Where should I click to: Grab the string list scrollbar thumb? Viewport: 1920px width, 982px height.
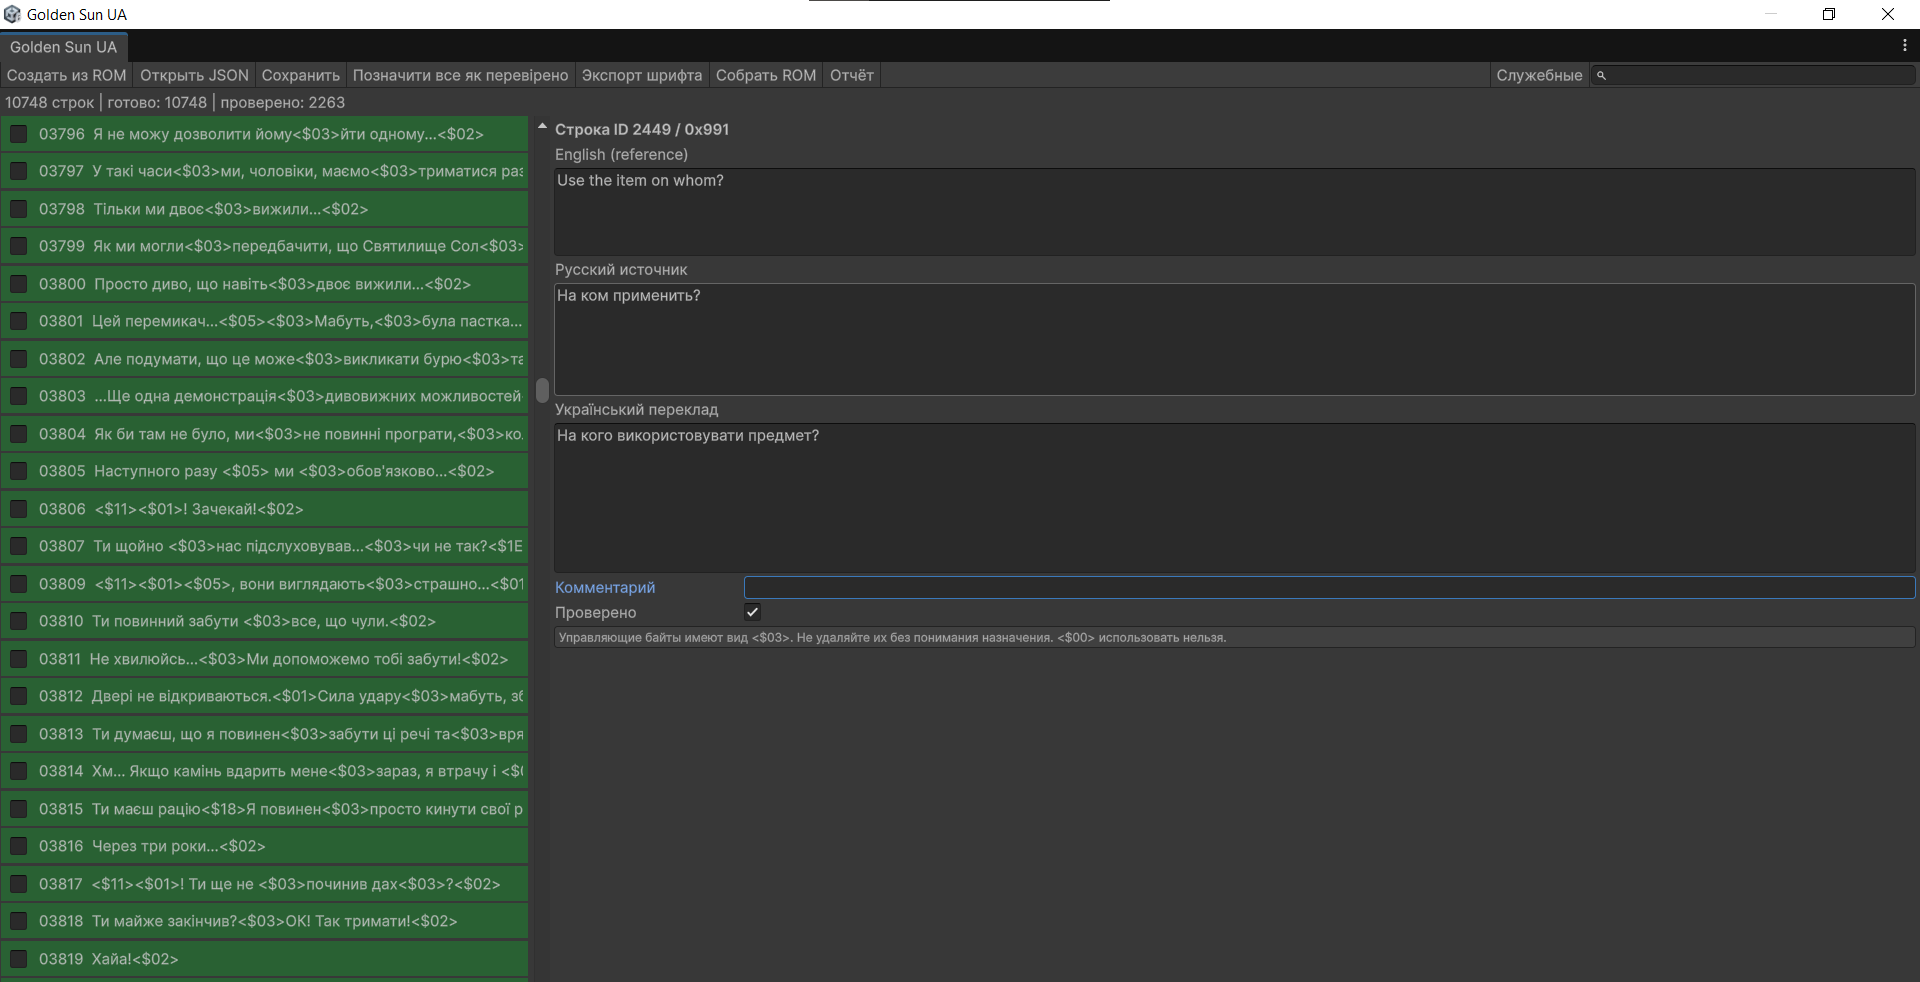click(543, 390)
